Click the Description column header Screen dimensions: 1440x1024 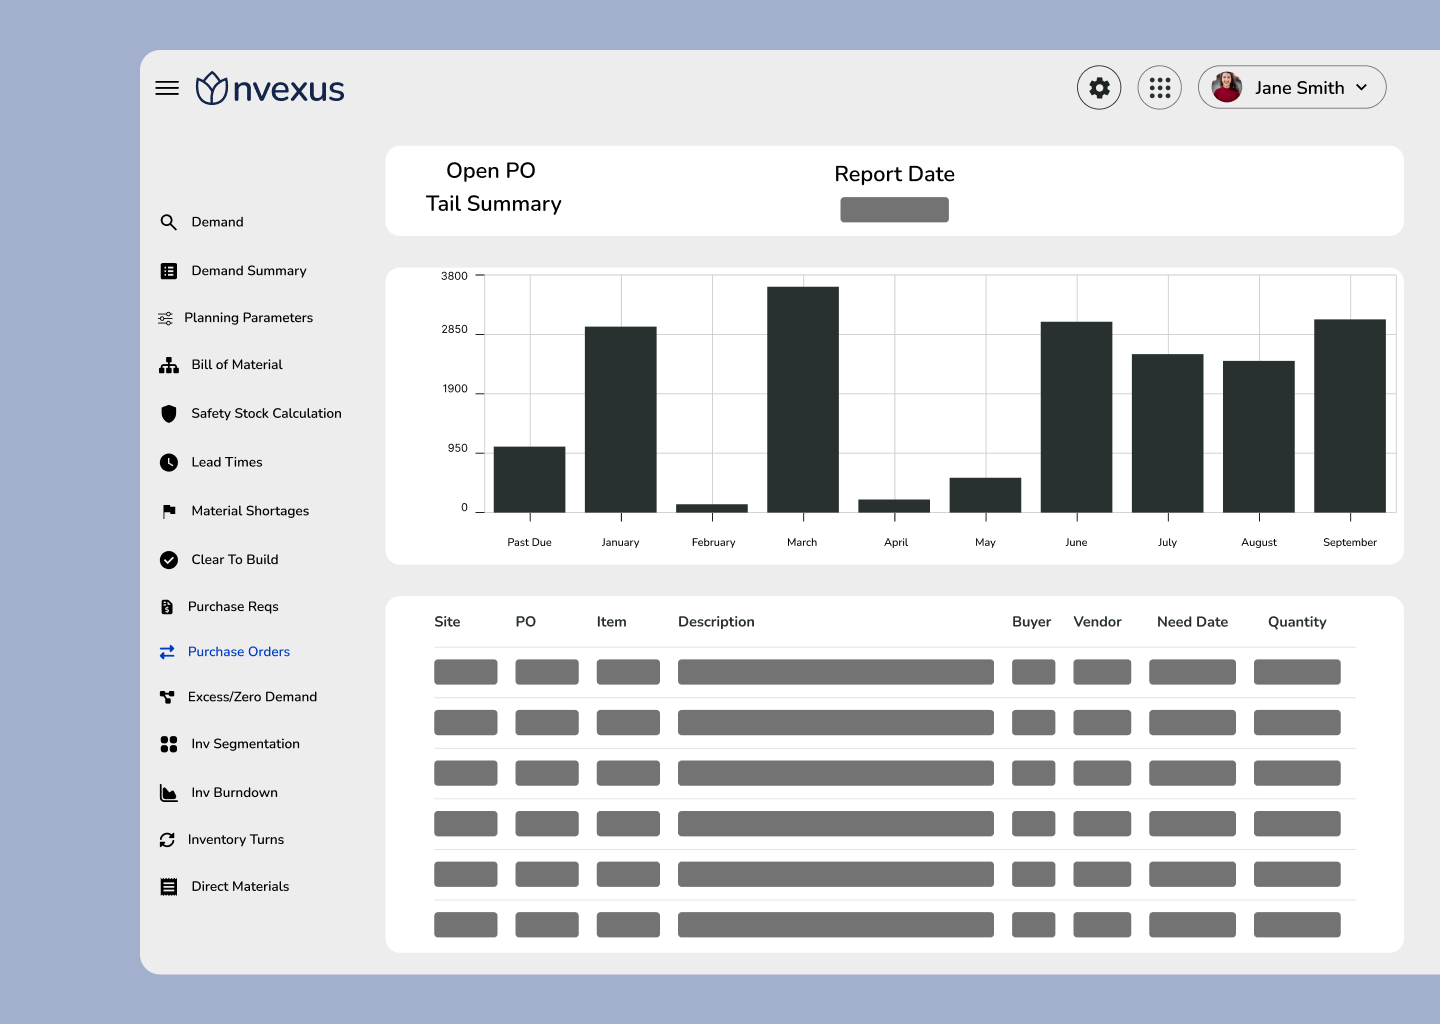pos(716,622)
